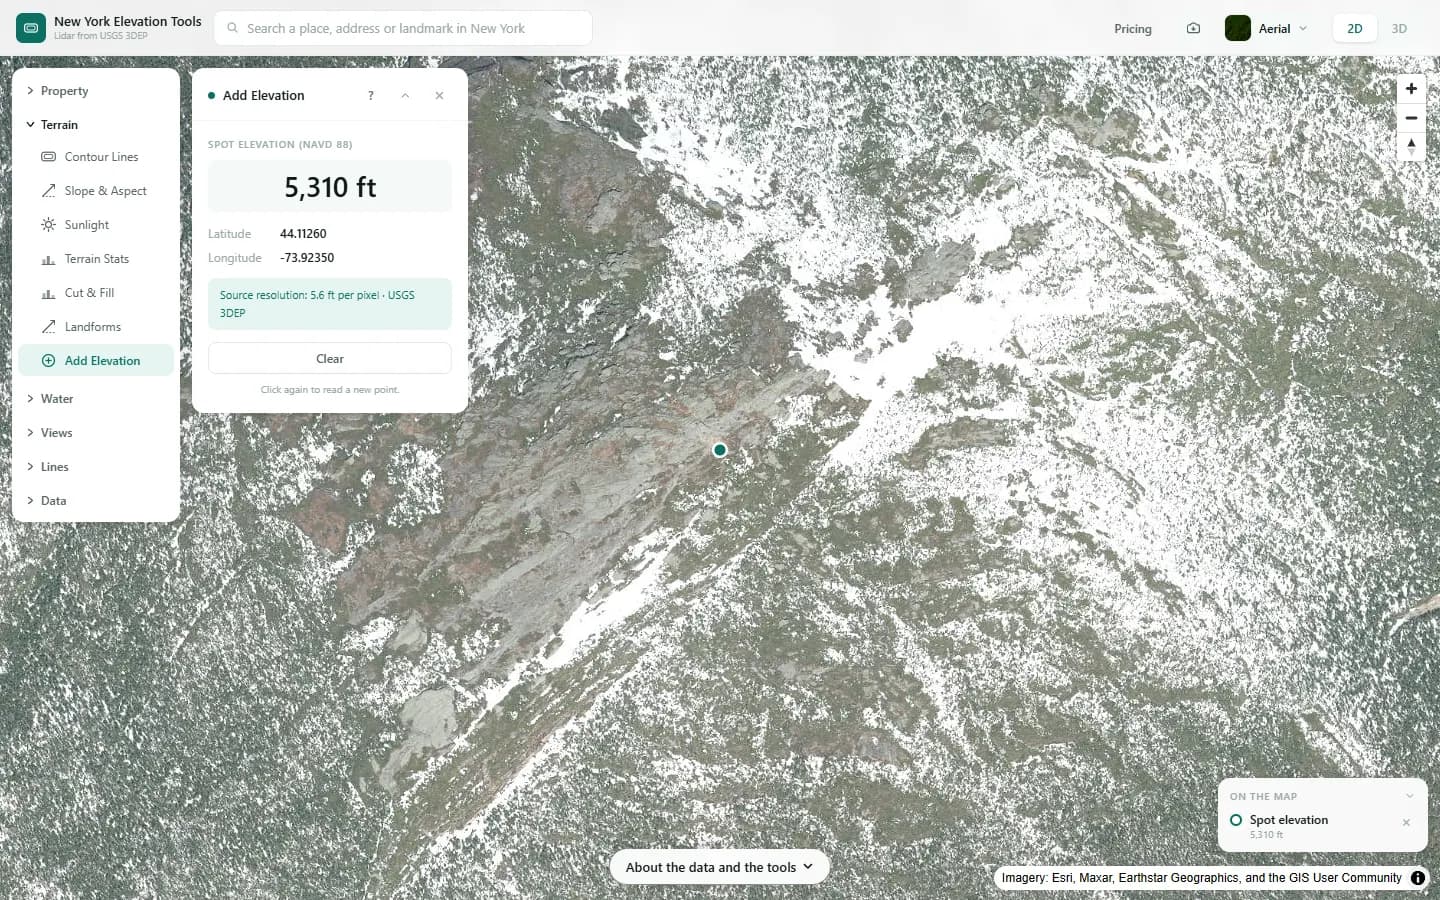Viewport: 1440px width, 900px height.
Task: Open the Sunlight tool
Action: tap(96, 225)
